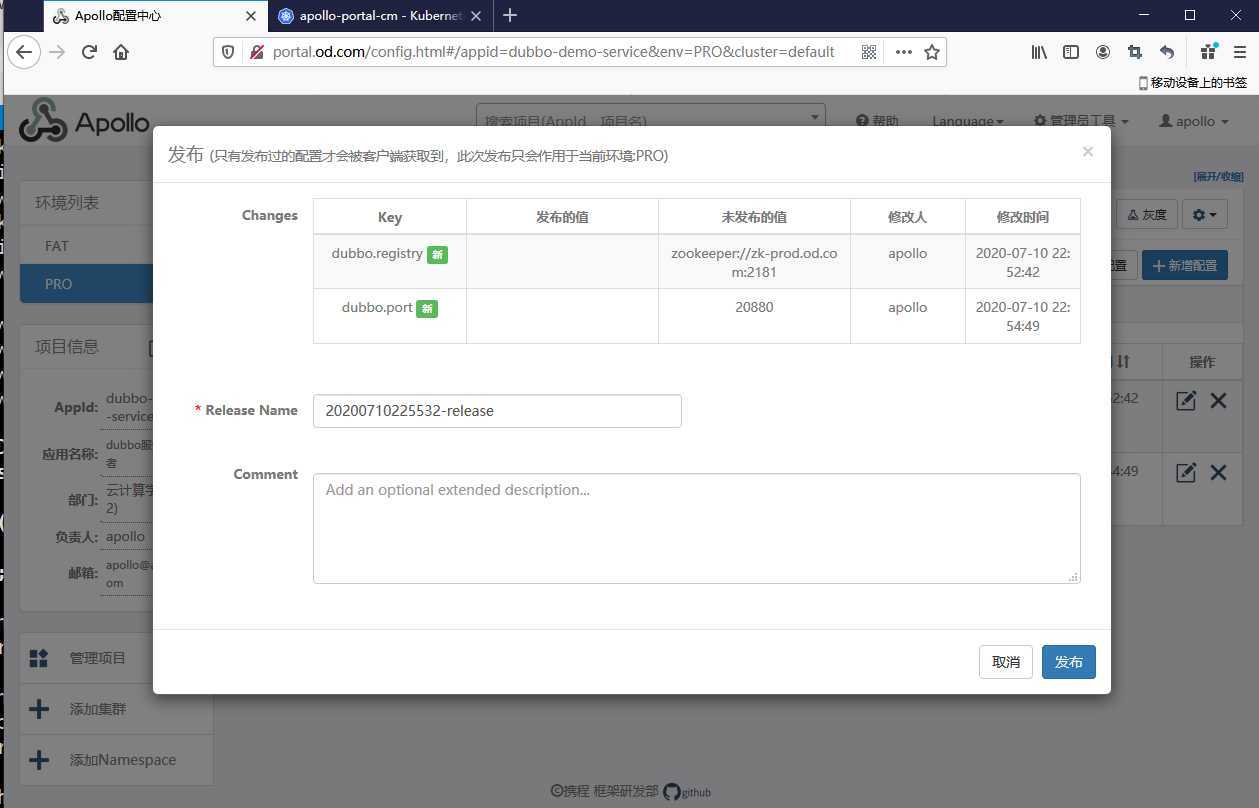Open the gear settings dropdown in namespace panel

(x=1204, y=214)
